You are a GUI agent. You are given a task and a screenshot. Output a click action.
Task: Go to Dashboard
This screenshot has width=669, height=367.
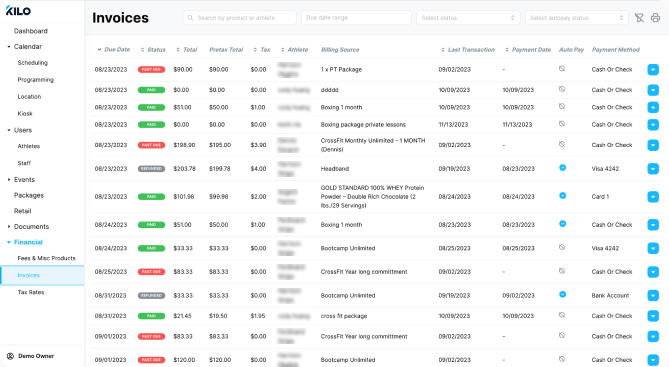(31, 31)
